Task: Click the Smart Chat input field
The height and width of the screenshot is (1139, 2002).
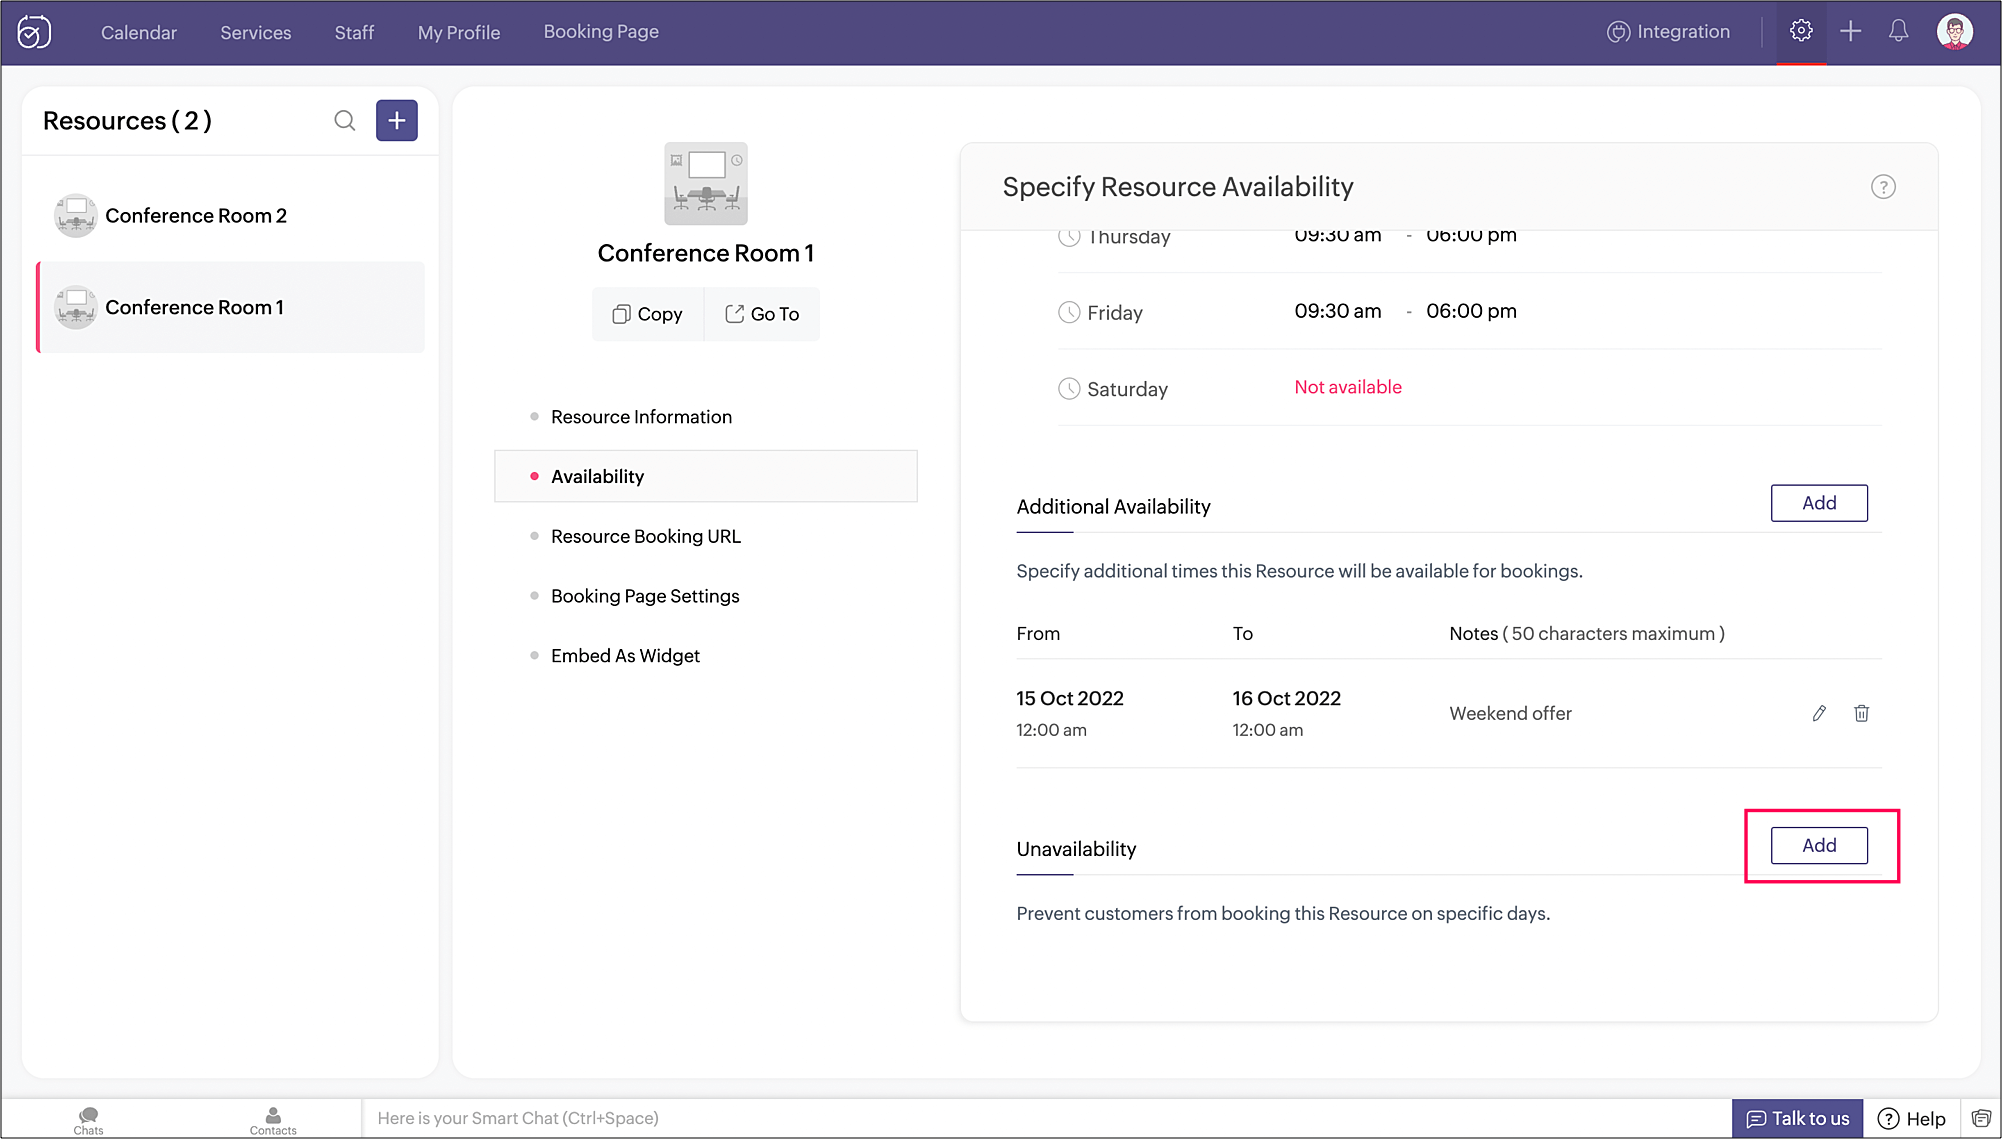Action: click(1046, 1118)
